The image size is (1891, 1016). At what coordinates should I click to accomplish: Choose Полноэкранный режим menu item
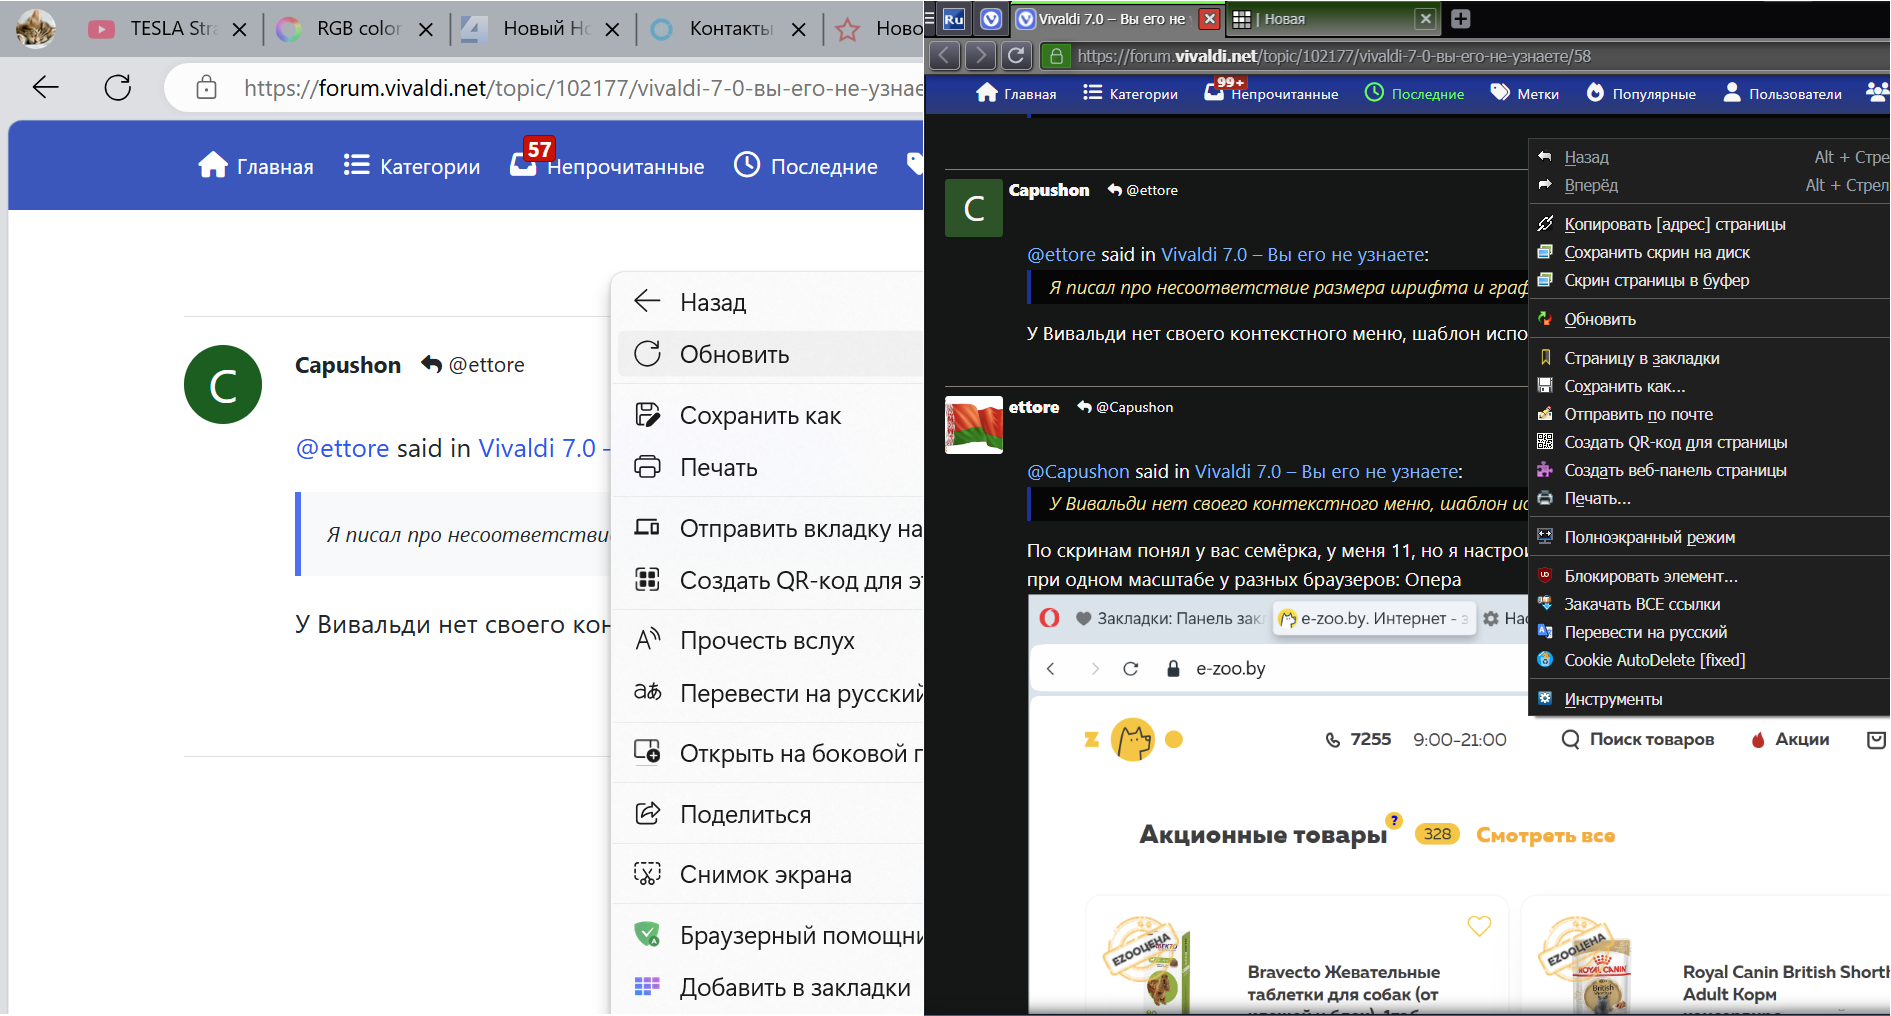click(1710, 537)
